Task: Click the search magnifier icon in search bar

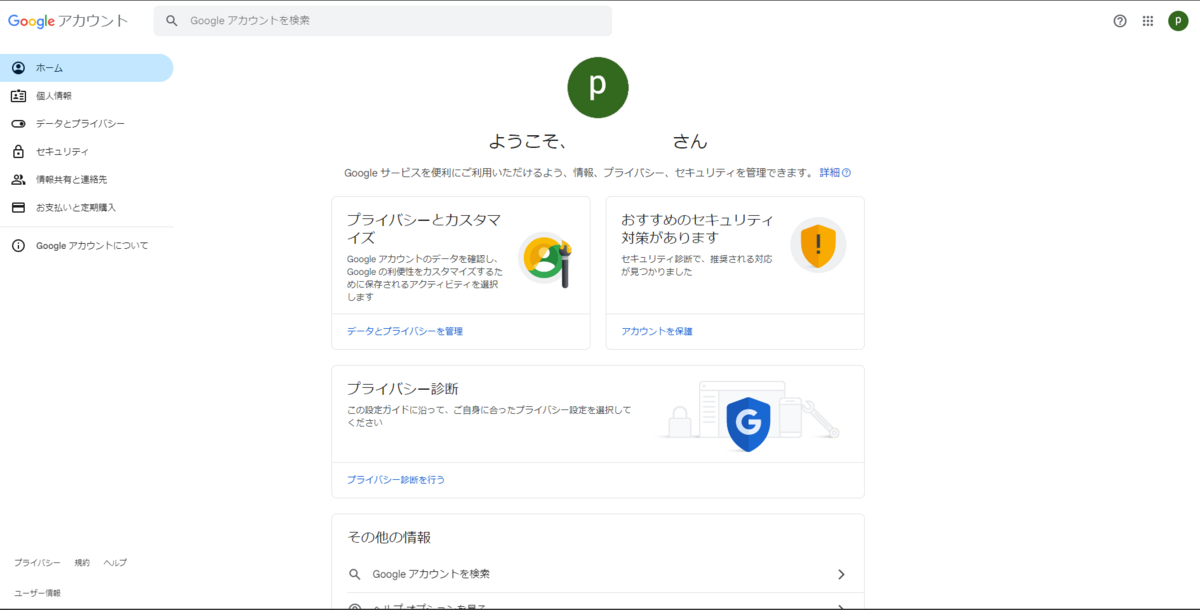Action: (172, 21)
